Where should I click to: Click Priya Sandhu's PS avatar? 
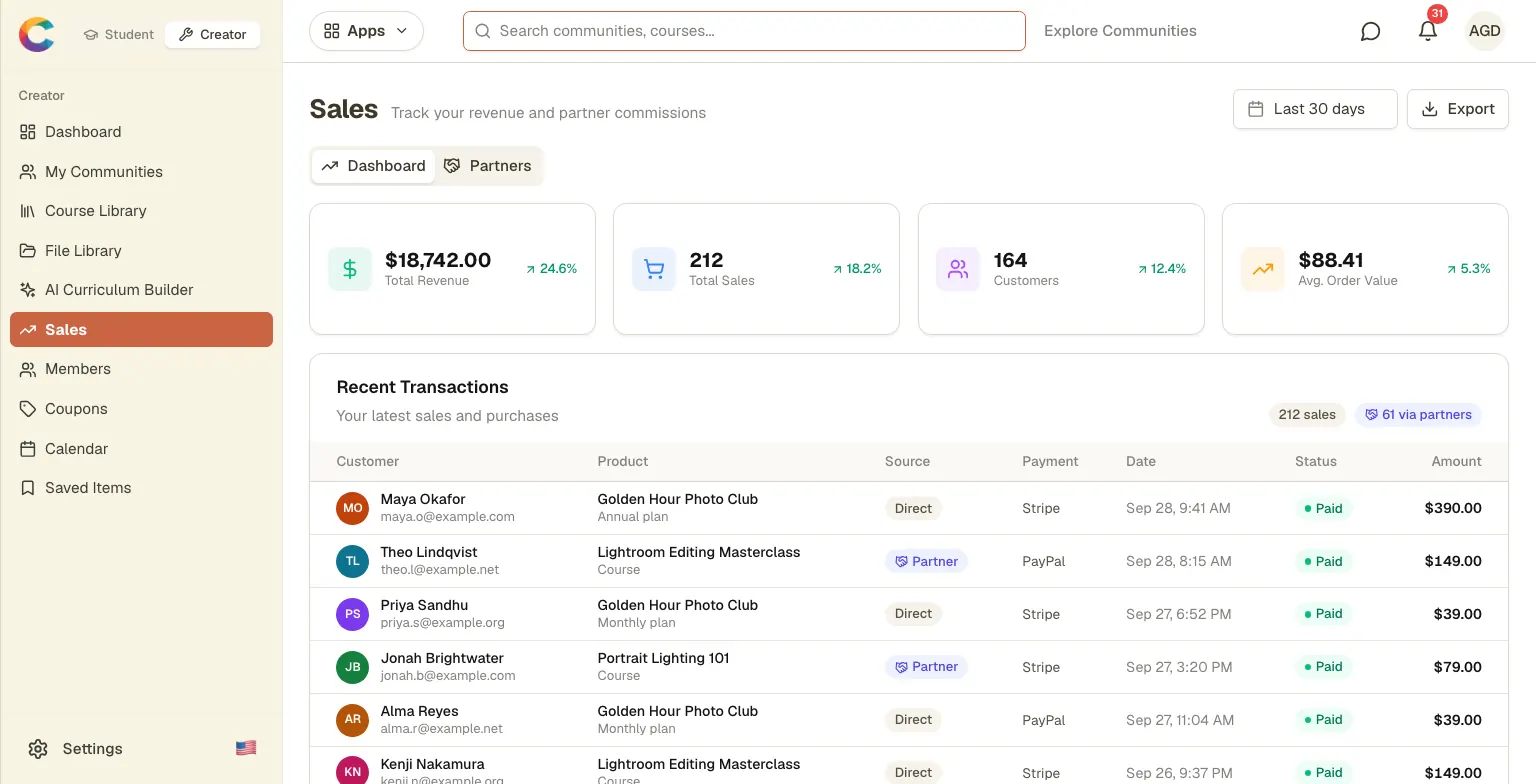353,614
